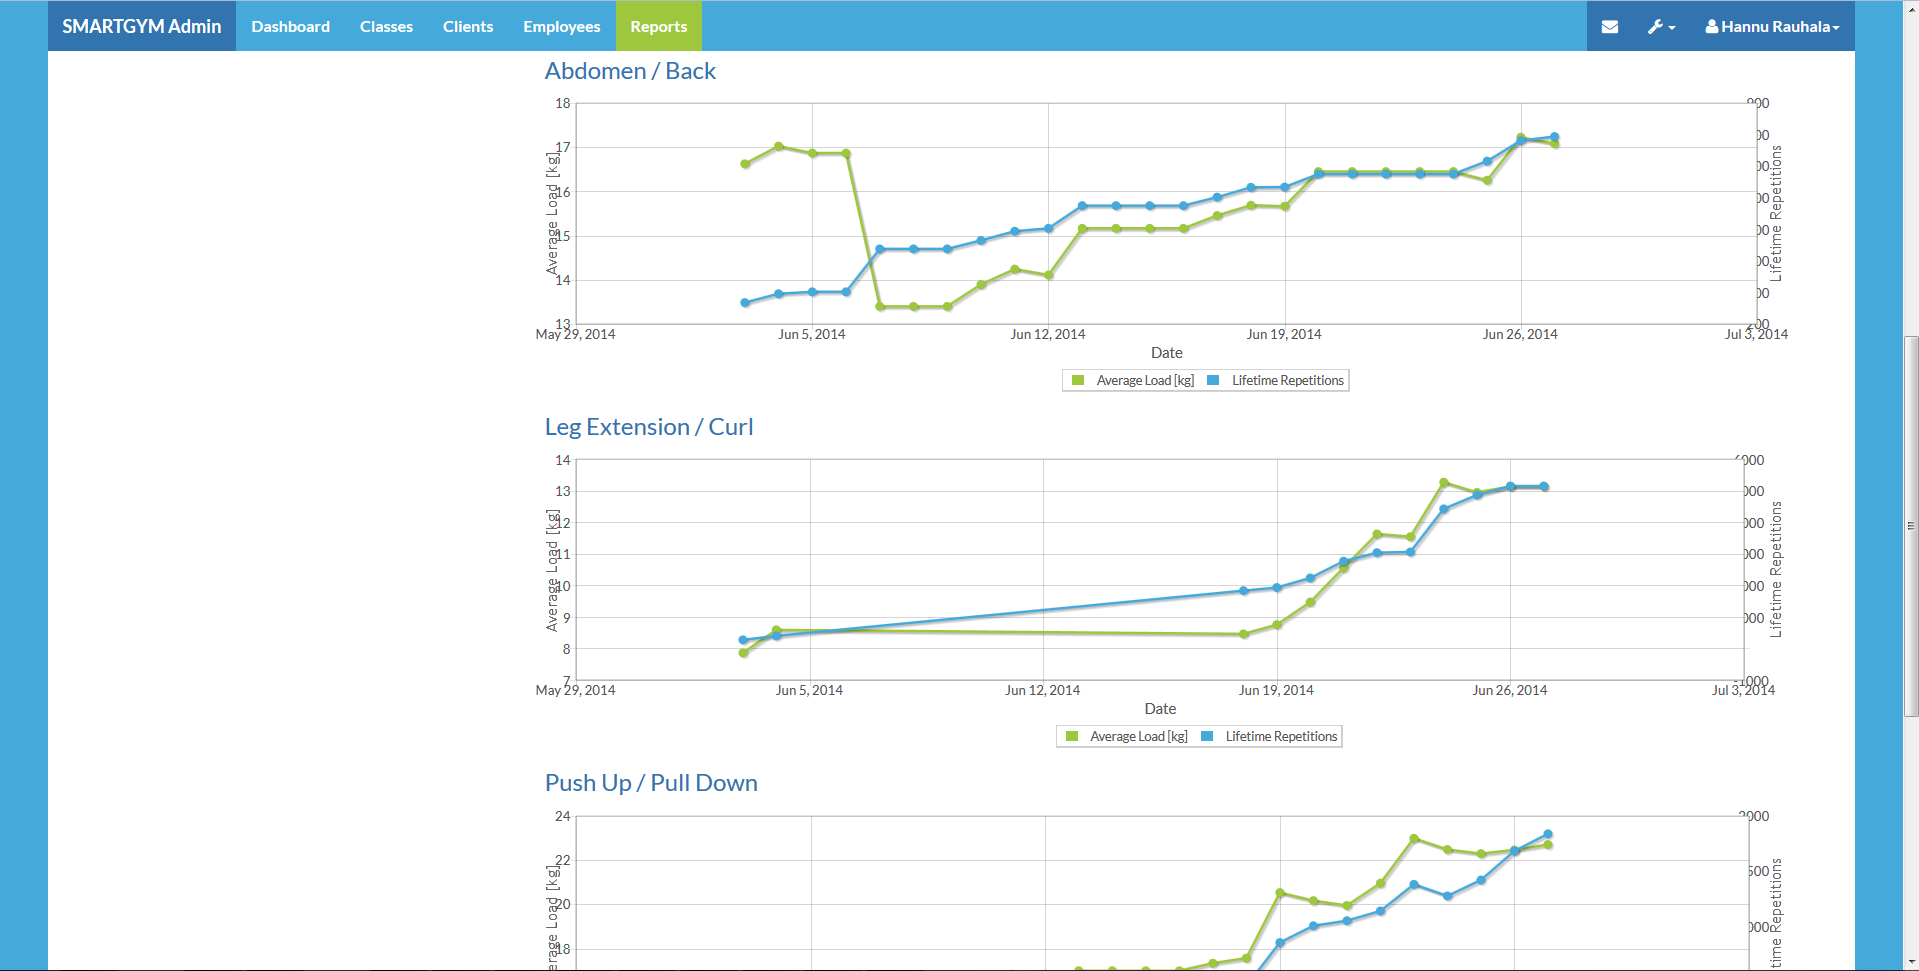
Task: Click the Leg Extension / Curl heading
Action: 648,427
